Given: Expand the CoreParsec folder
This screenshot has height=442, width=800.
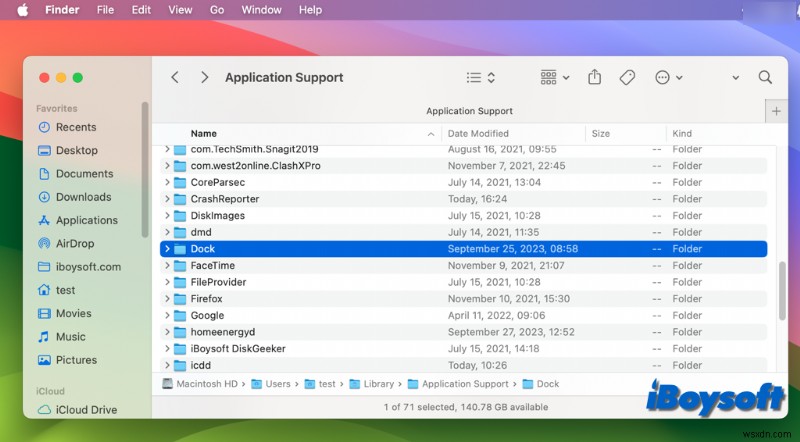Looking at the screenshot, I should 167,182.
